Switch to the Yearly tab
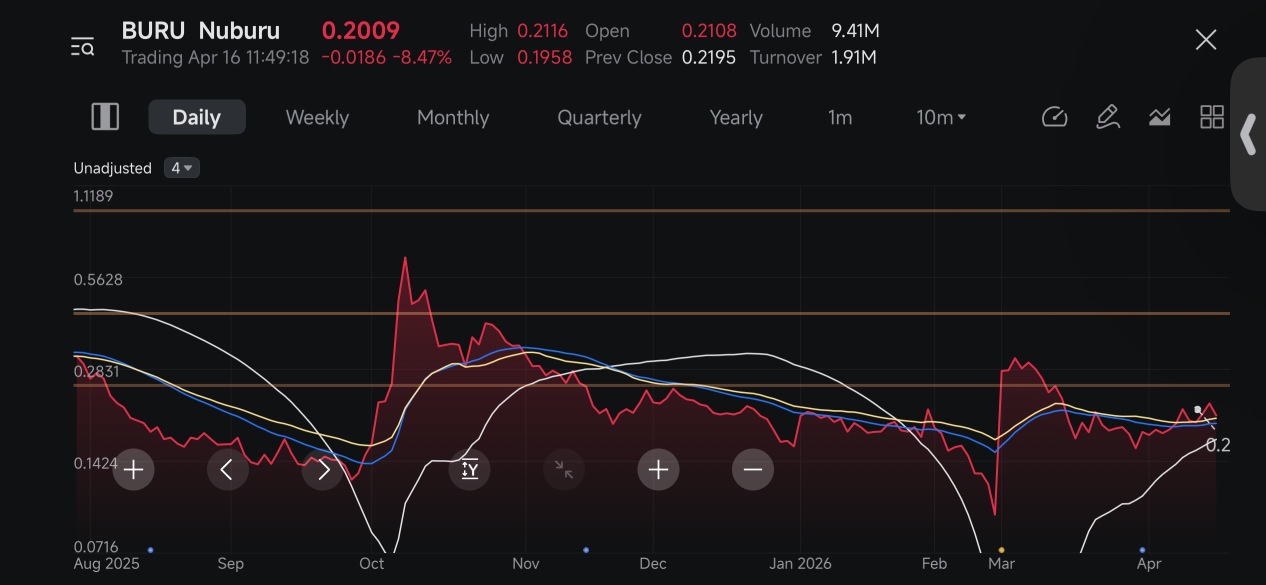 (x=736, y=117)
